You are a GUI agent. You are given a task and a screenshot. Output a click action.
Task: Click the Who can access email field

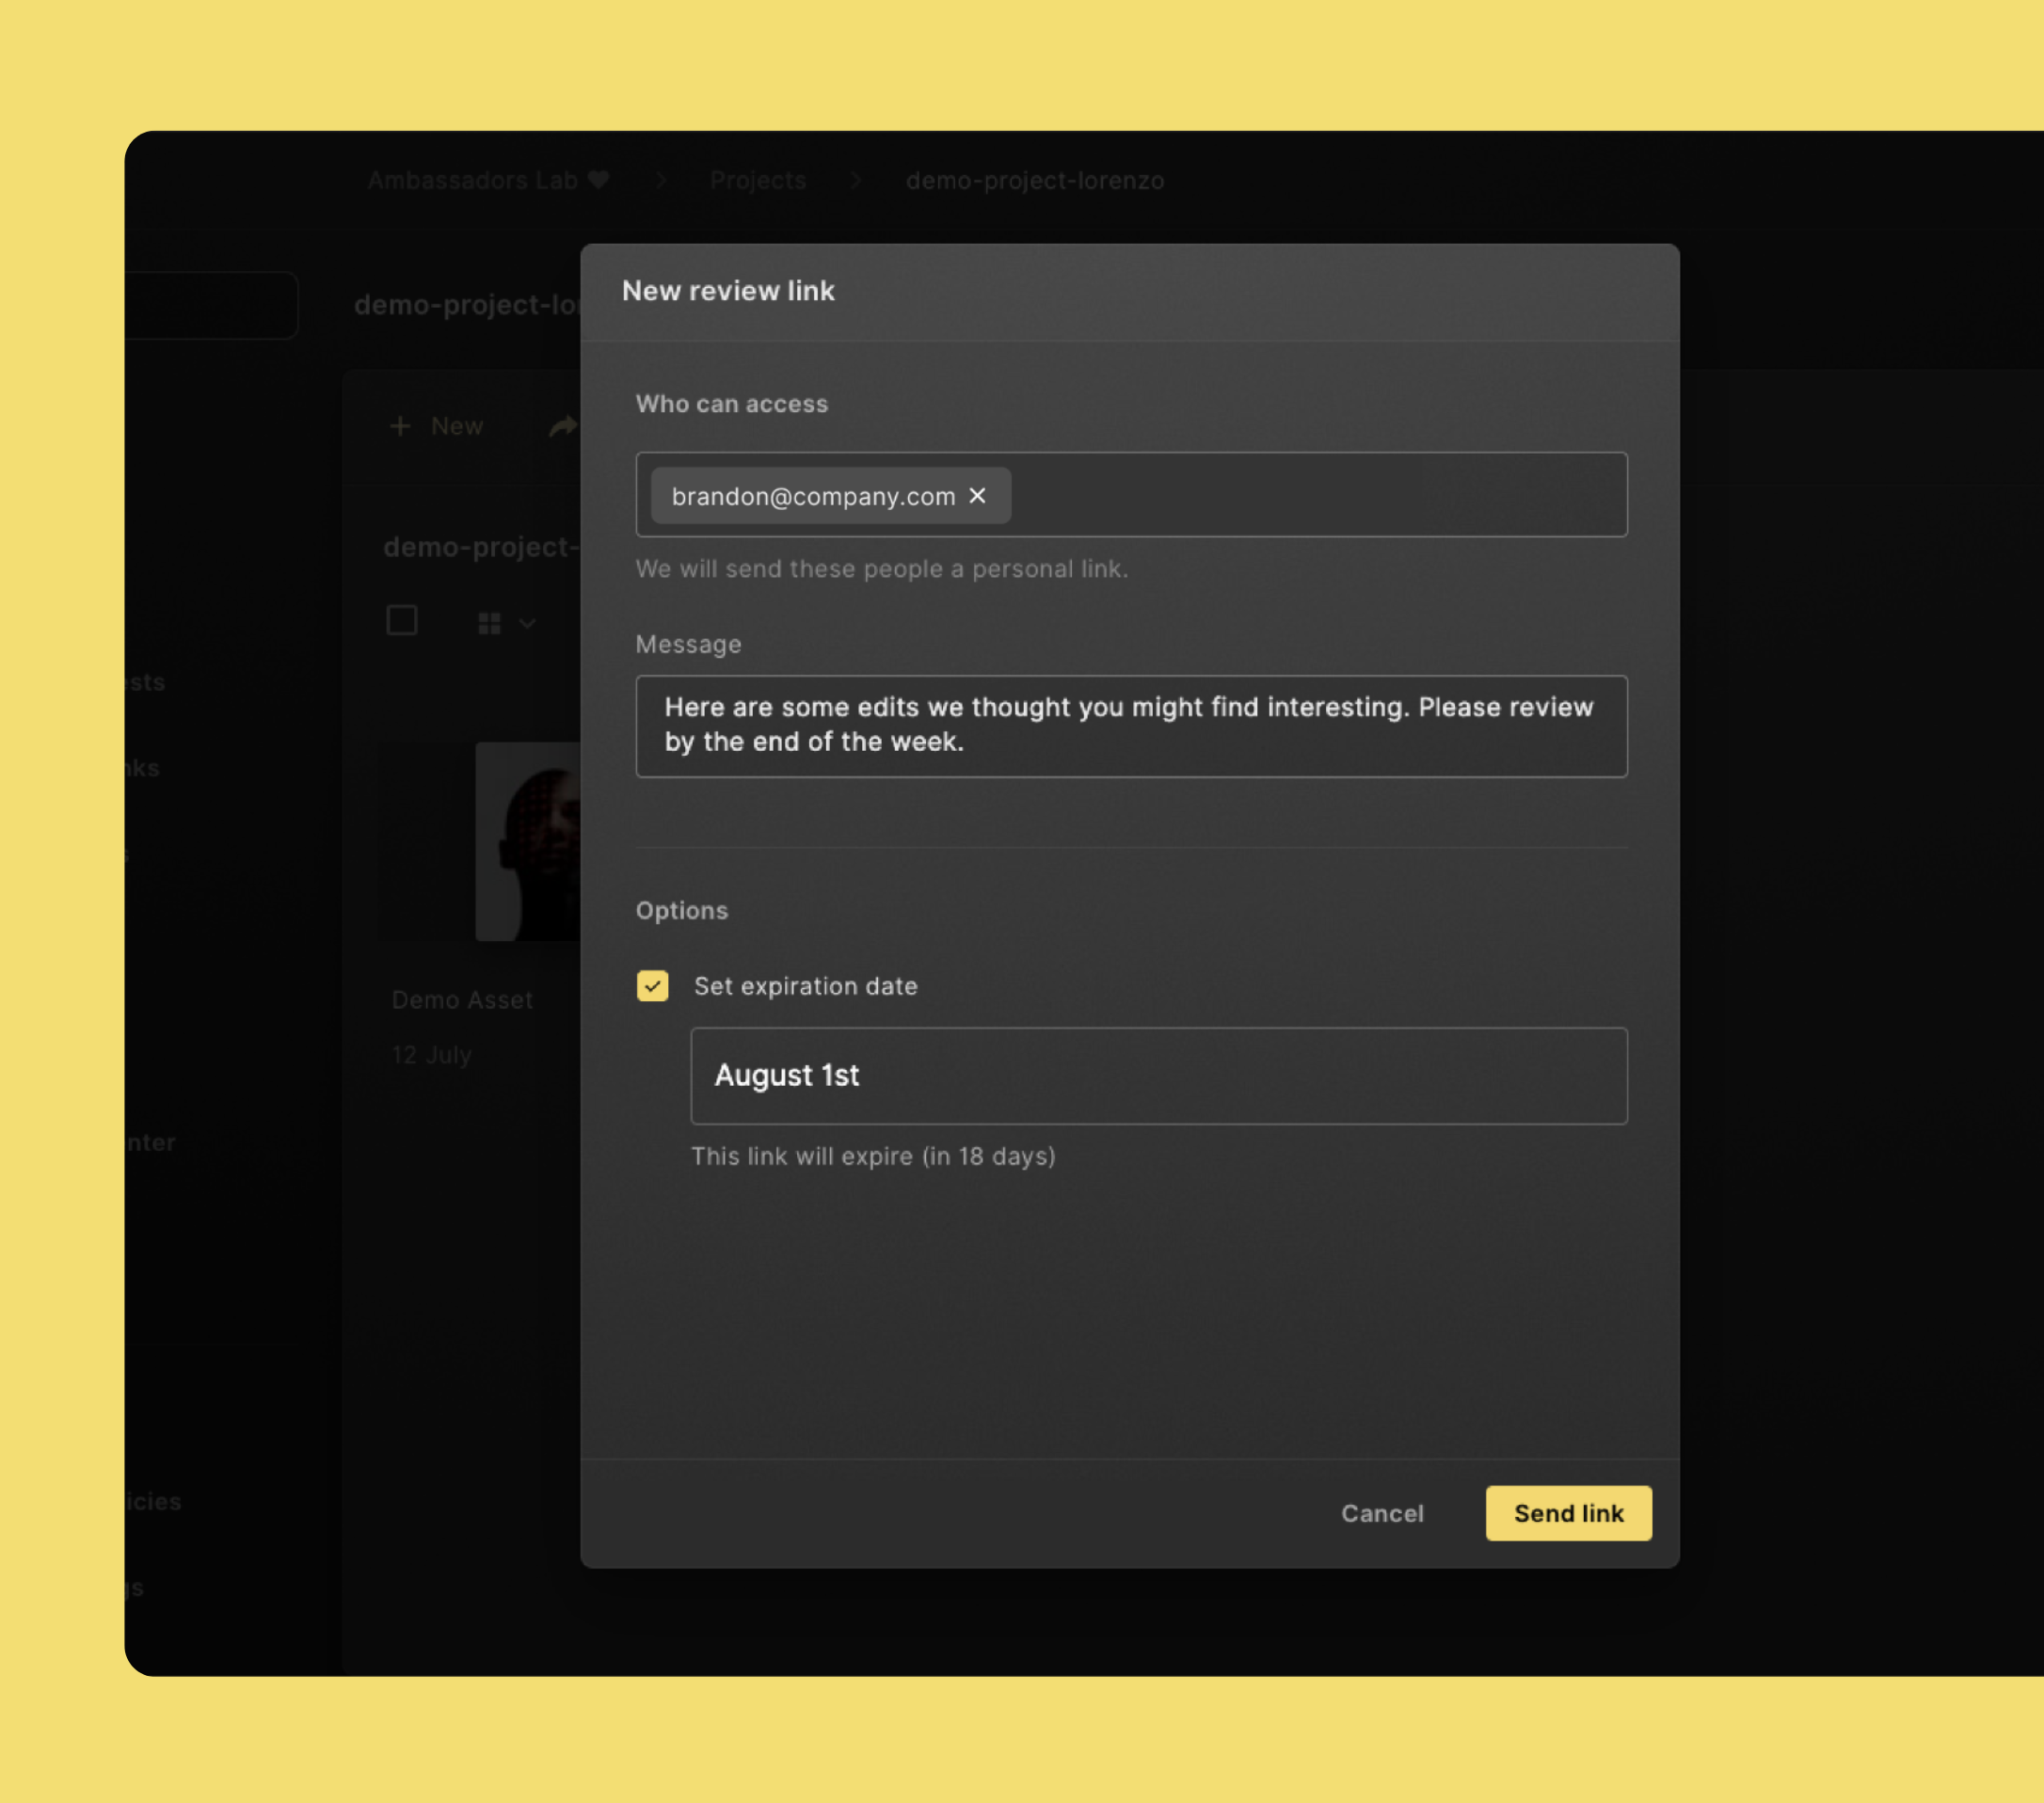(x=1131, y=494)
